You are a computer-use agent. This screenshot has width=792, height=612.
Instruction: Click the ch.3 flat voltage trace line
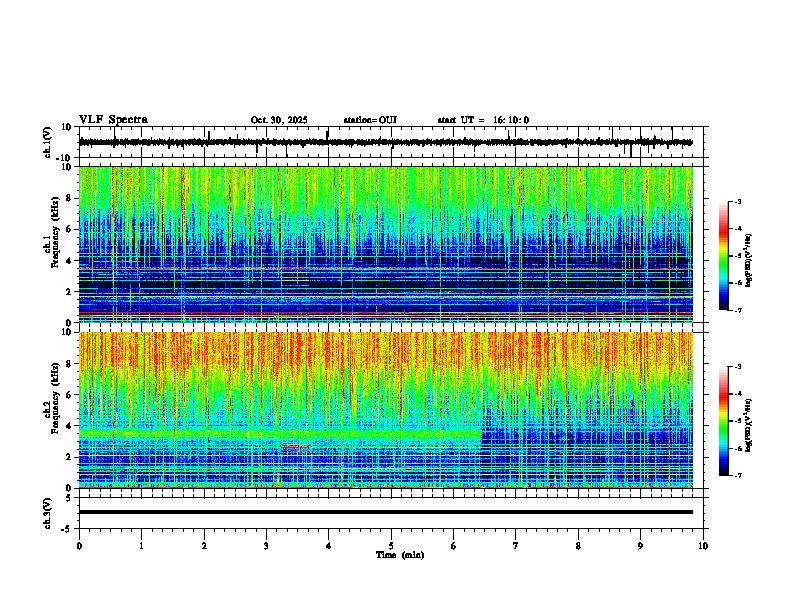coord(386,512)
